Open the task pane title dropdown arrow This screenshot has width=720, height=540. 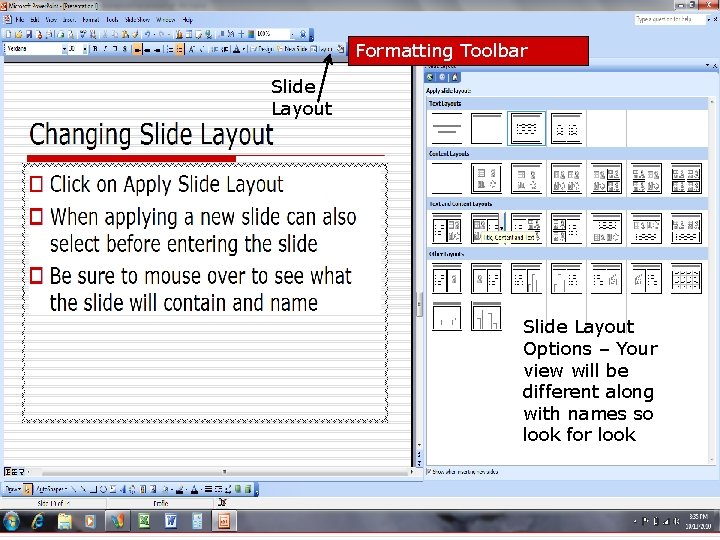708,66
